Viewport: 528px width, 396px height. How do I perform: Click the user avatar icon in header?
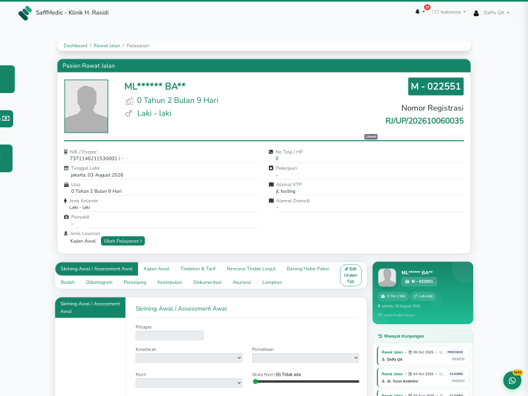pos(476,13)
